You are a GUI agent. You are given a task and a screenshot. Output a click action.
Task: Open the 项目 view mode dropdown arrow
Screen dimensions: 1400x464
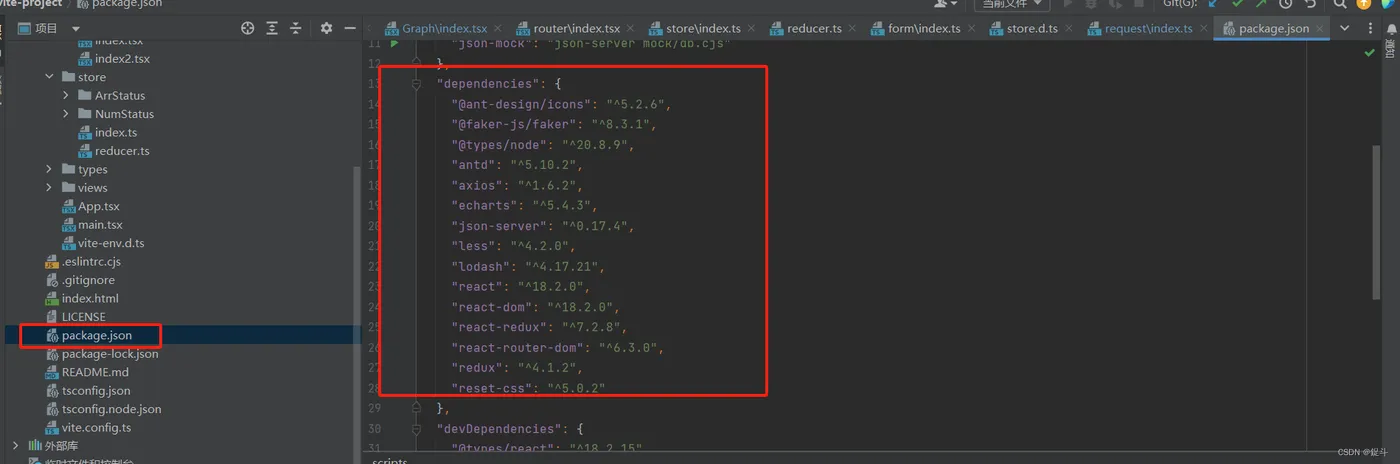pos(75,29)
